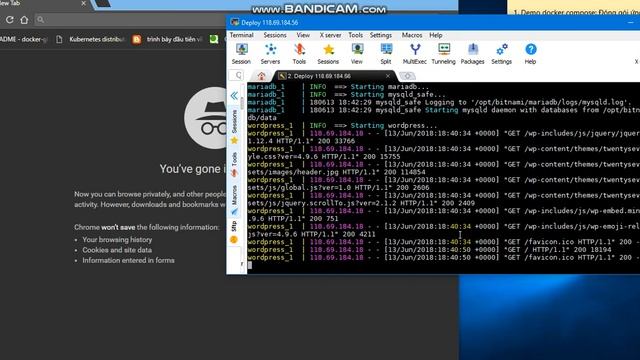Collapse the sidebar with double-chevron arrow
Image resolution: width=640 pixels, height=360 pixels.
[234, 96]
